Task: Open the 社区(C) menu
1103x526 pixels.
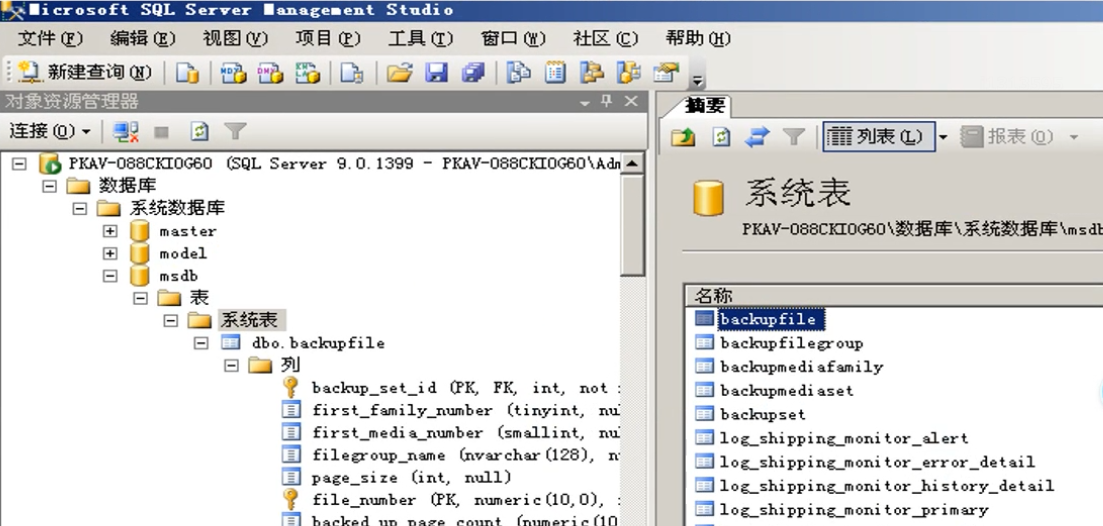Action: pos(606,38)
